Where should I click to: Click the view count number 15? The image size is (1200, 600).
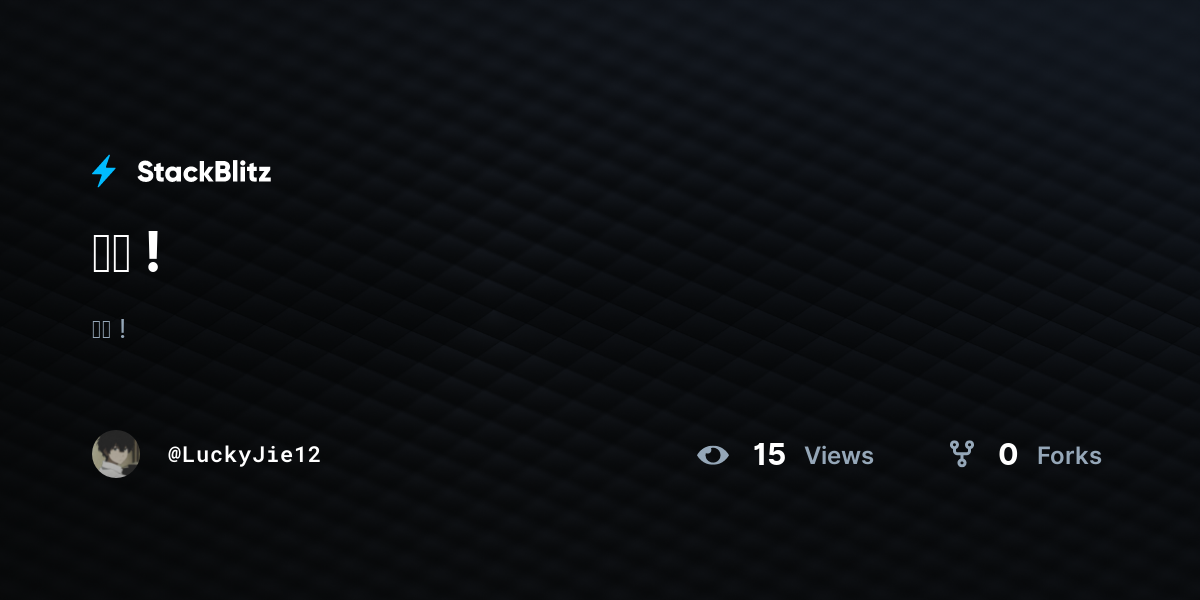pyautogui.click(x=769, y=455)
